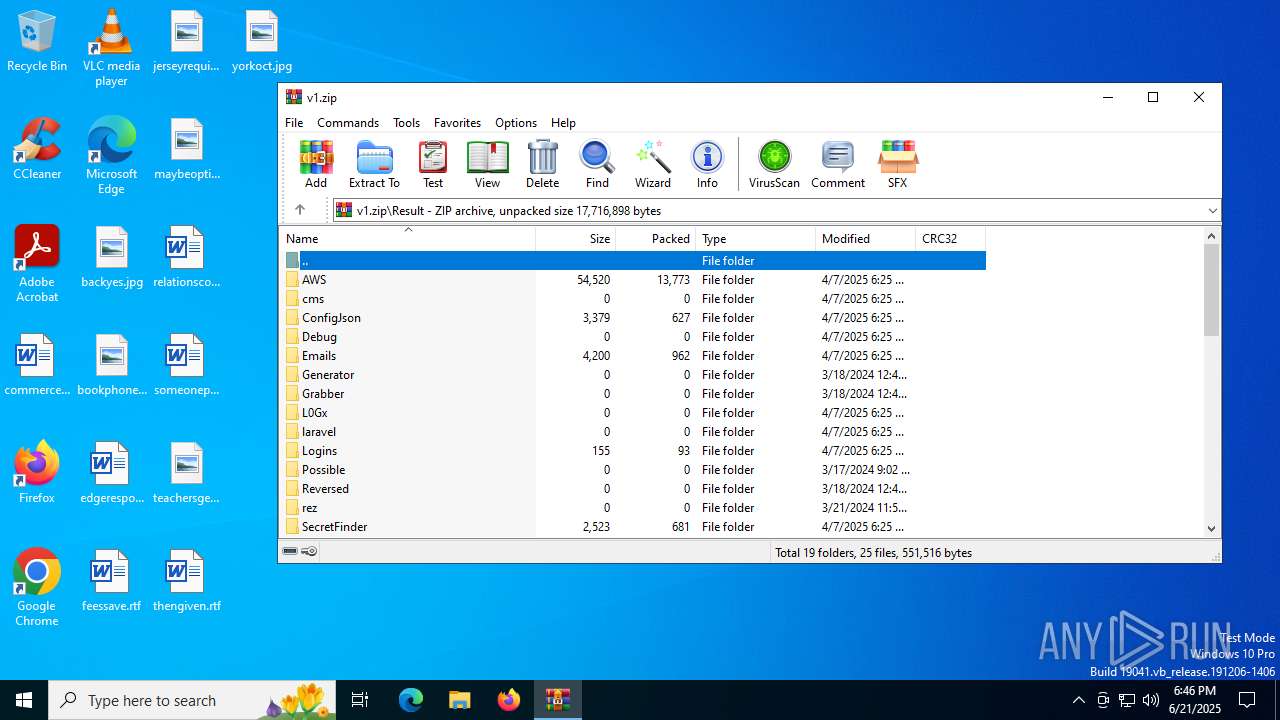The width and height of the screenshot is (1280, 720).
Task: Select the Emails folder row
Action: point(633,356)
